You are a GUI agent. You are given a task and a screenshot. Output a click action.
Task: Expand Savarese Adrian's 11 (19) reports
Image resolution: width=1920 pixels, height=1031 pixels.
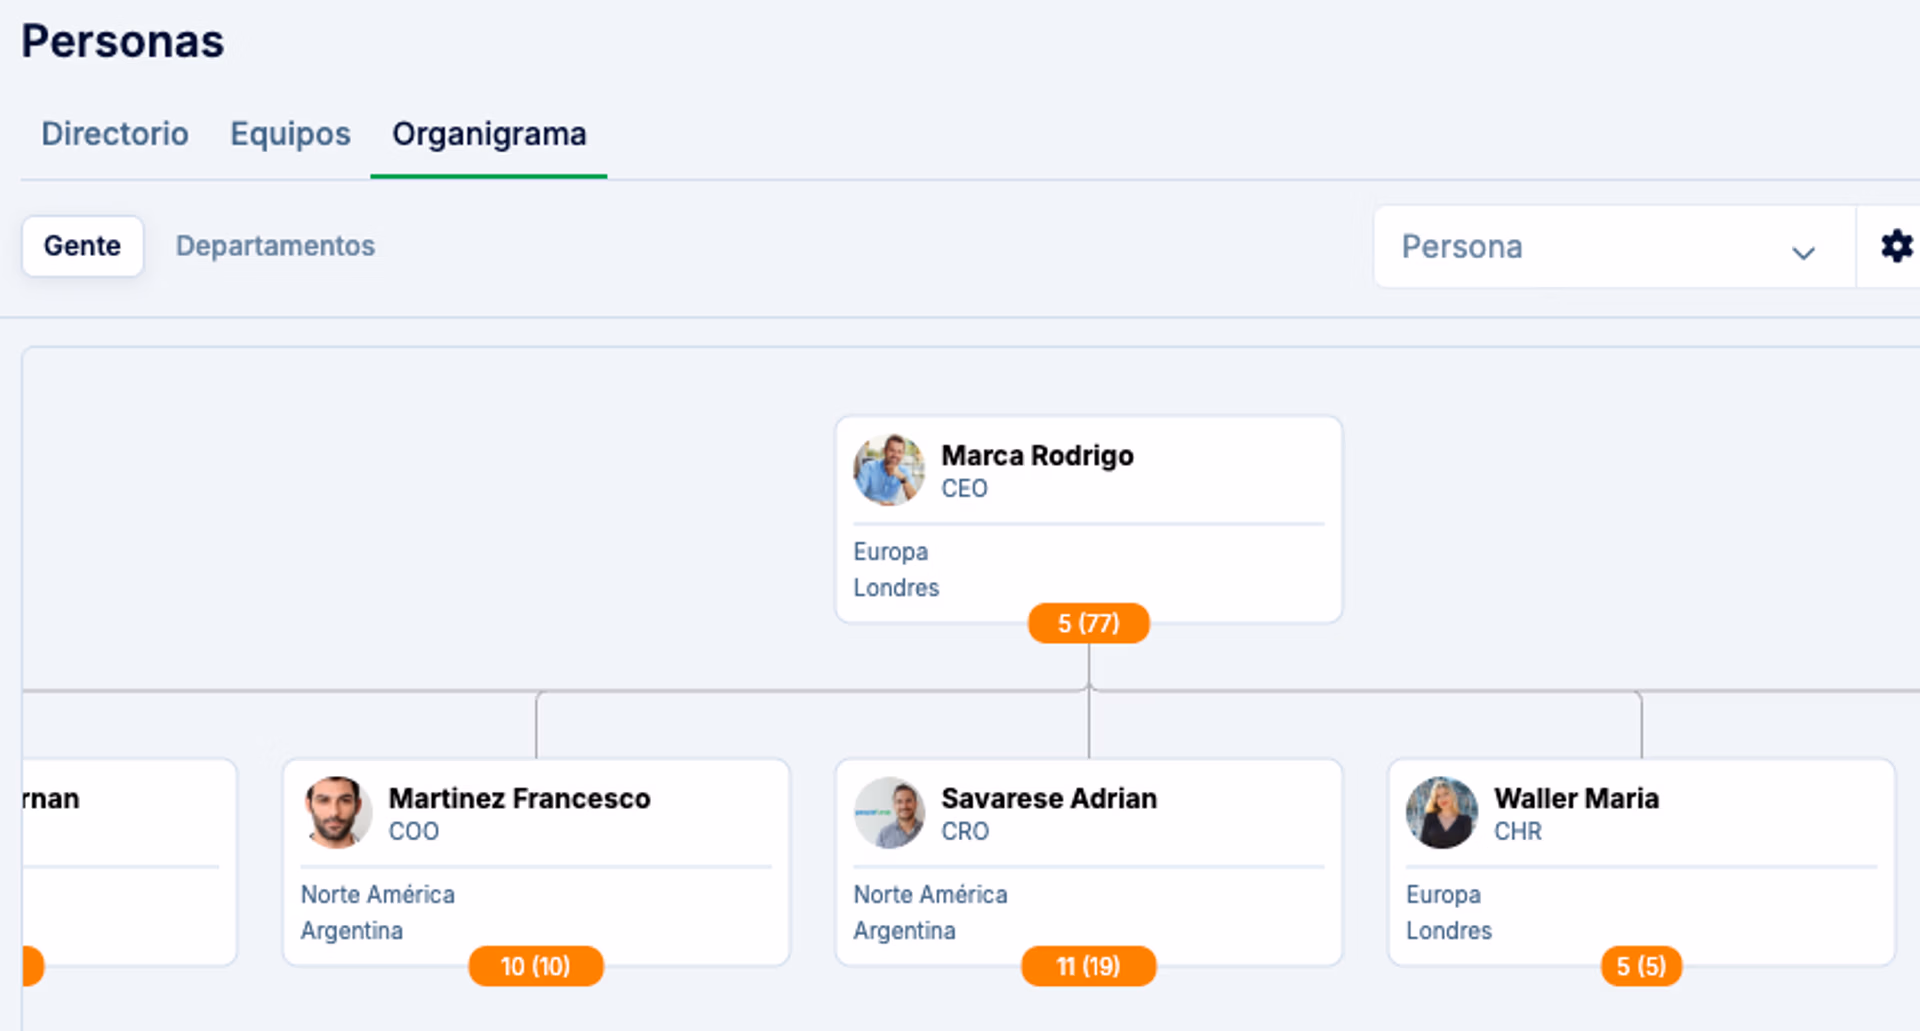pyautogui.click(x=1088, y=966)
